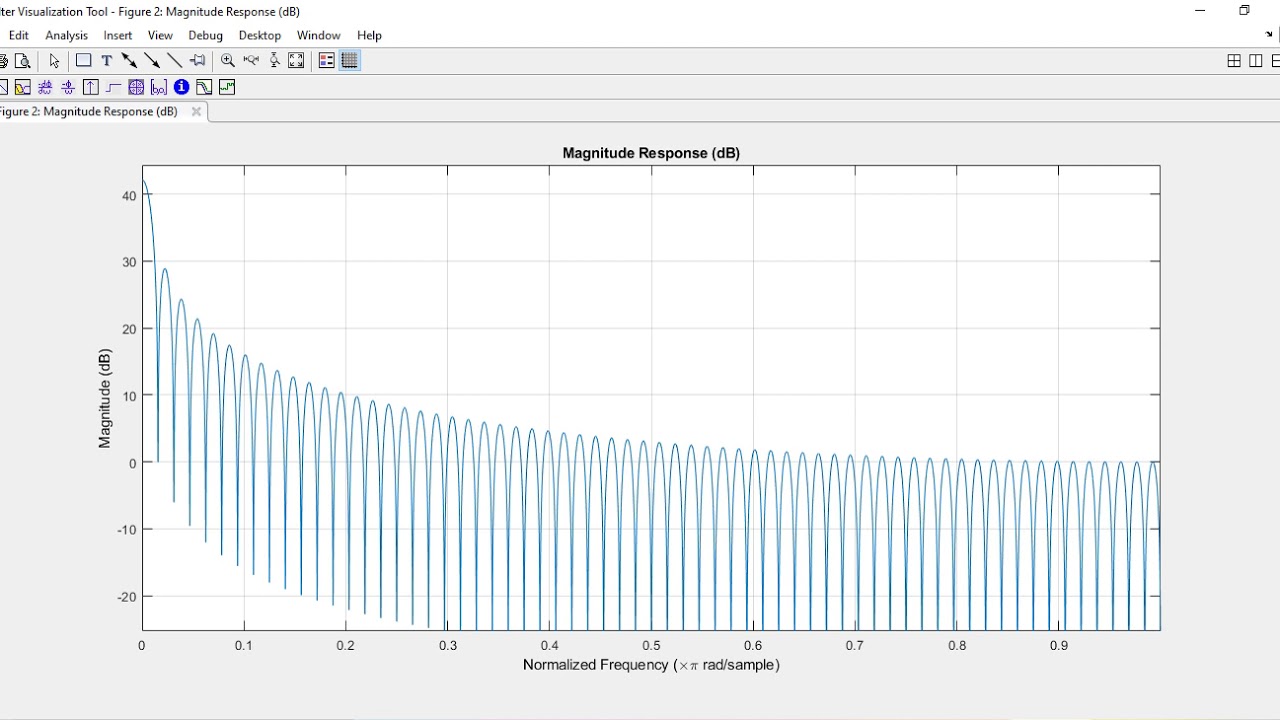
Task: Show the Filter Coefficients
Action: click(x=159, y=87)
